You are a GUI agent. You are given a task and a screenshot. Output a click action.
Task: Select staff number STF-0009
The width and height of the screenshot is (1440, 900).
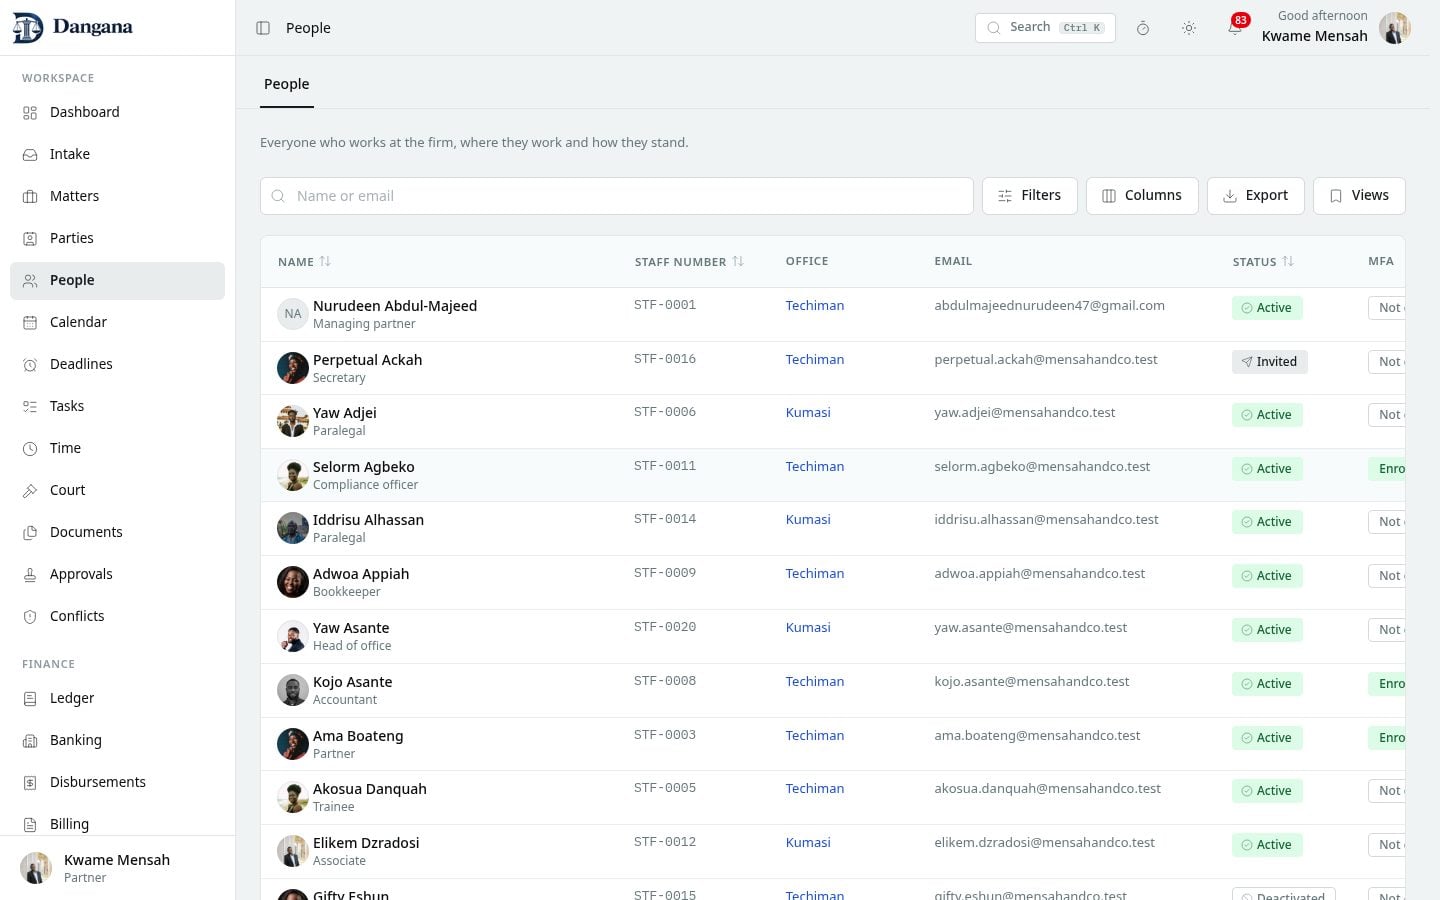click(x=665, y=573)
